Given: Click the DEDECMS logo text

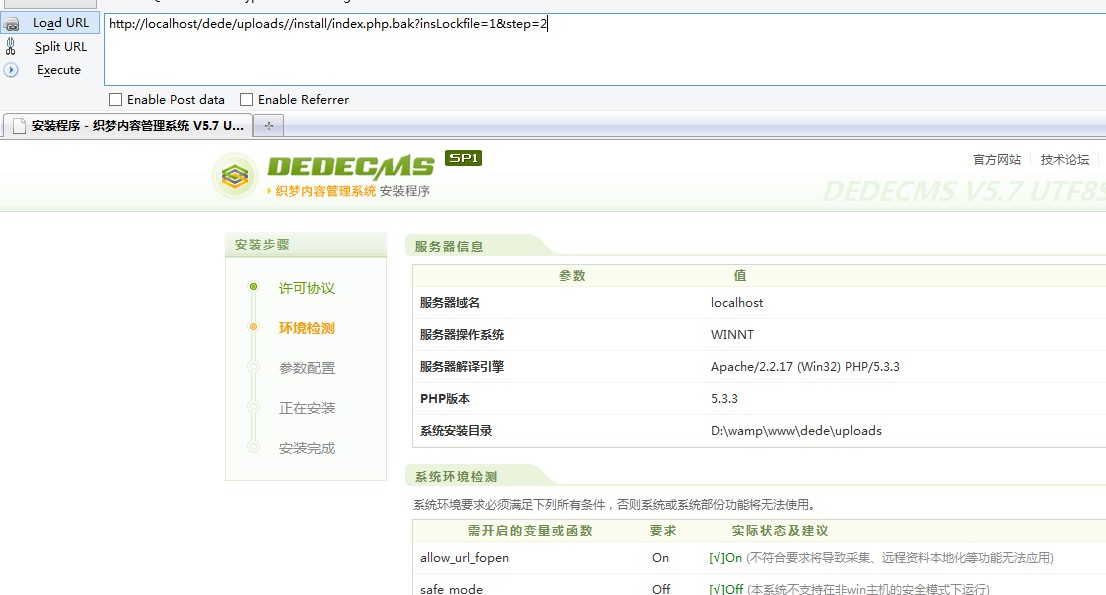Looking at the screenshot, I should 351,167.
